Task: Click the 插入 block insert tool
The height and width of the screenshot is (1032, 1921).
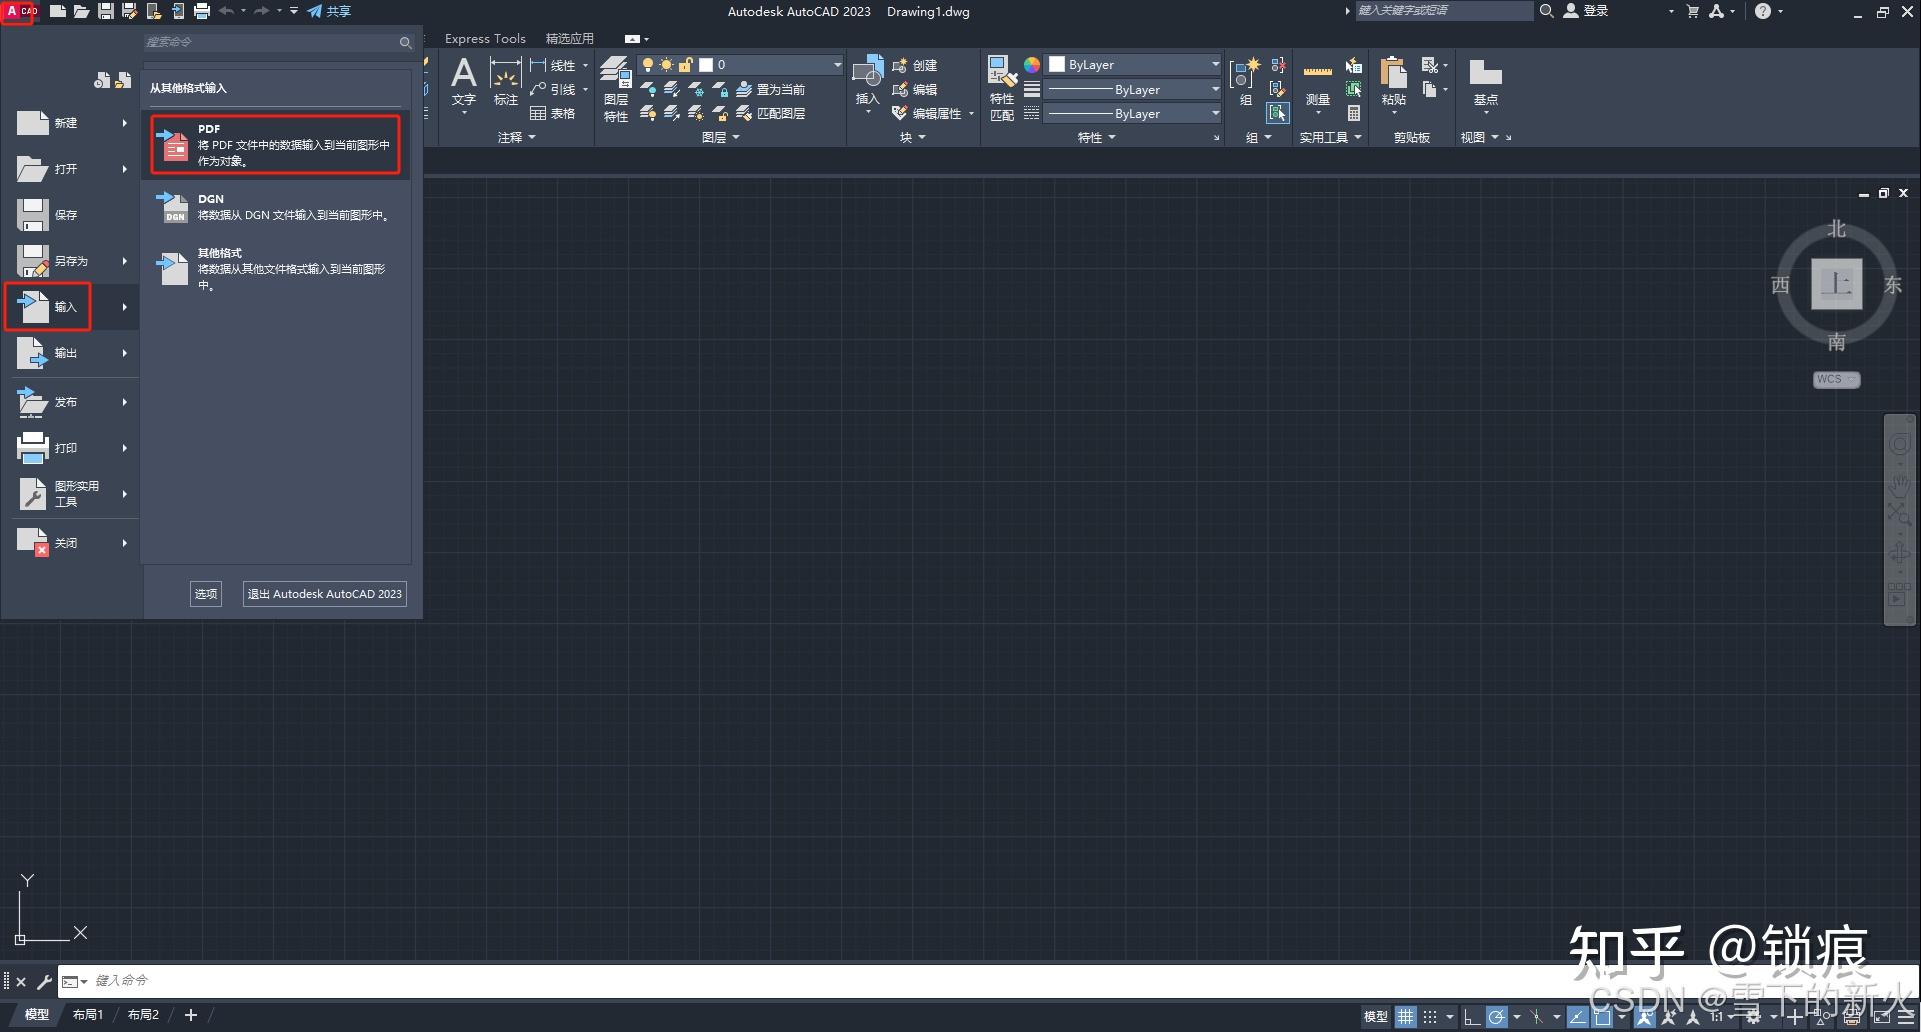Action: tap(867, 84)
